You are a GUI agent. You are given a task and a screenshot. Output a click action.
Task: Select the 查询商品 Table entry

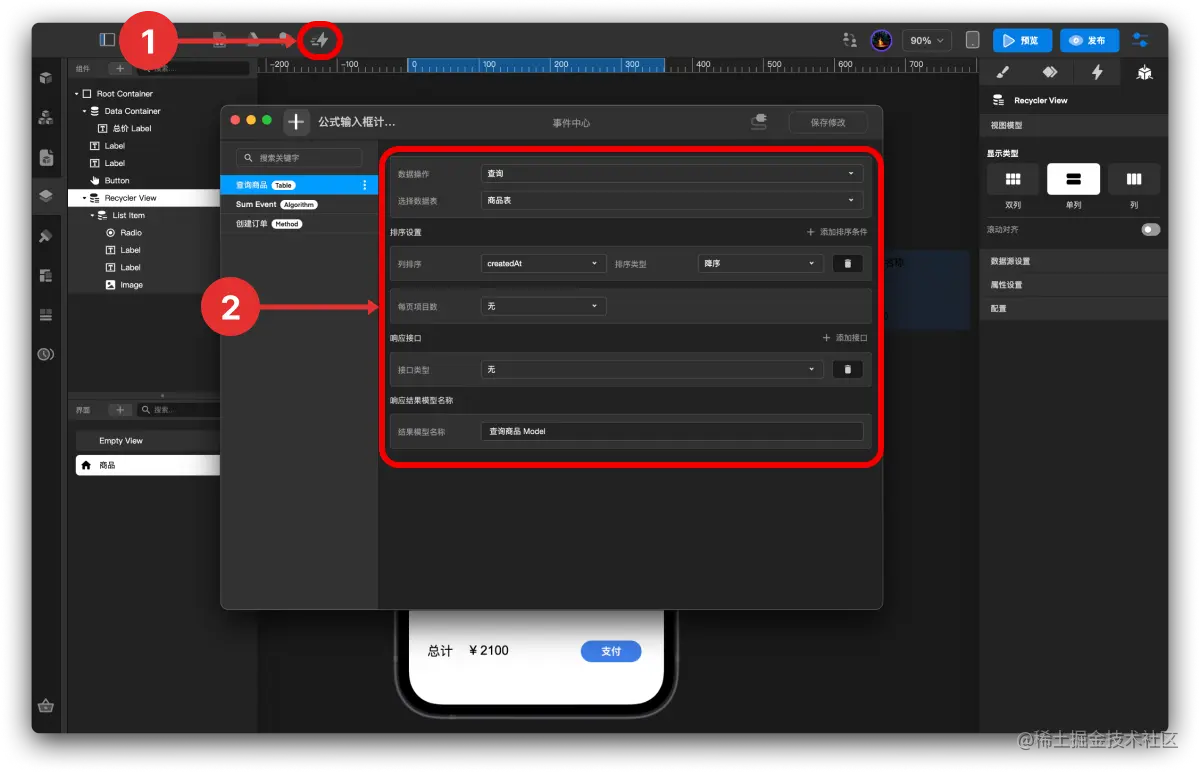click(x=299, y=185)
